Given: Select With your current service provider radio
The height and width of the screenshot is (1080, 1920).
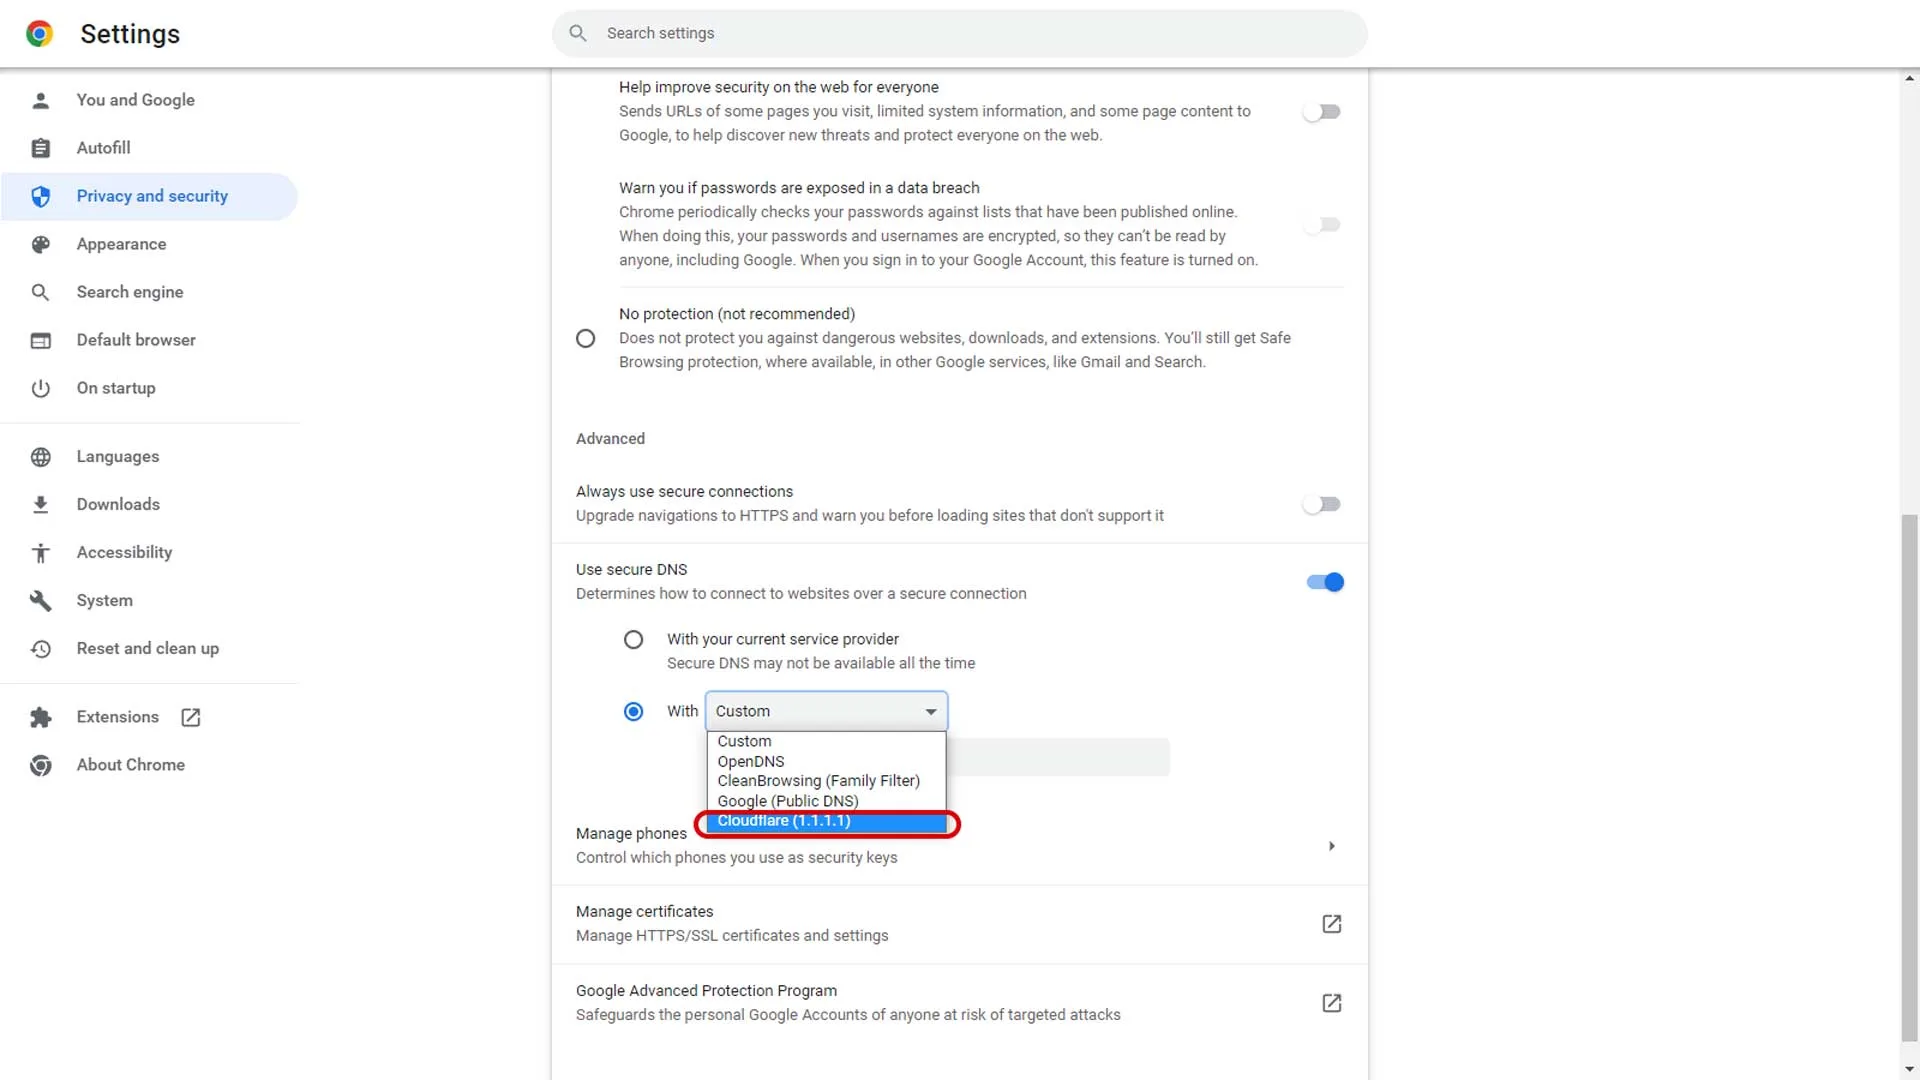Looking at the screenshot, I should click(634, 640).
